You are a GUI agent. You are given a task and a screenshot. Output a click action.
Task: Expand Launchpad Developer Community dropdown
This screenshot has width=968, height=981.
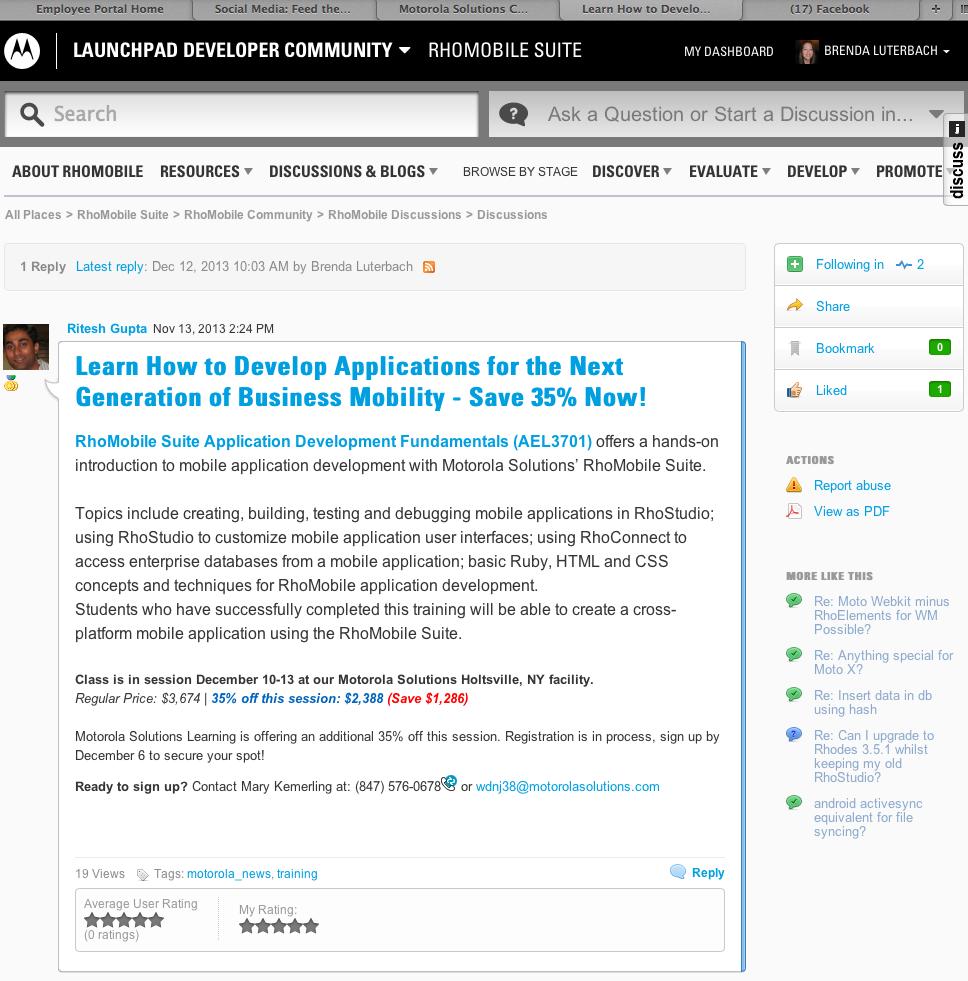[x=405, y=50]
